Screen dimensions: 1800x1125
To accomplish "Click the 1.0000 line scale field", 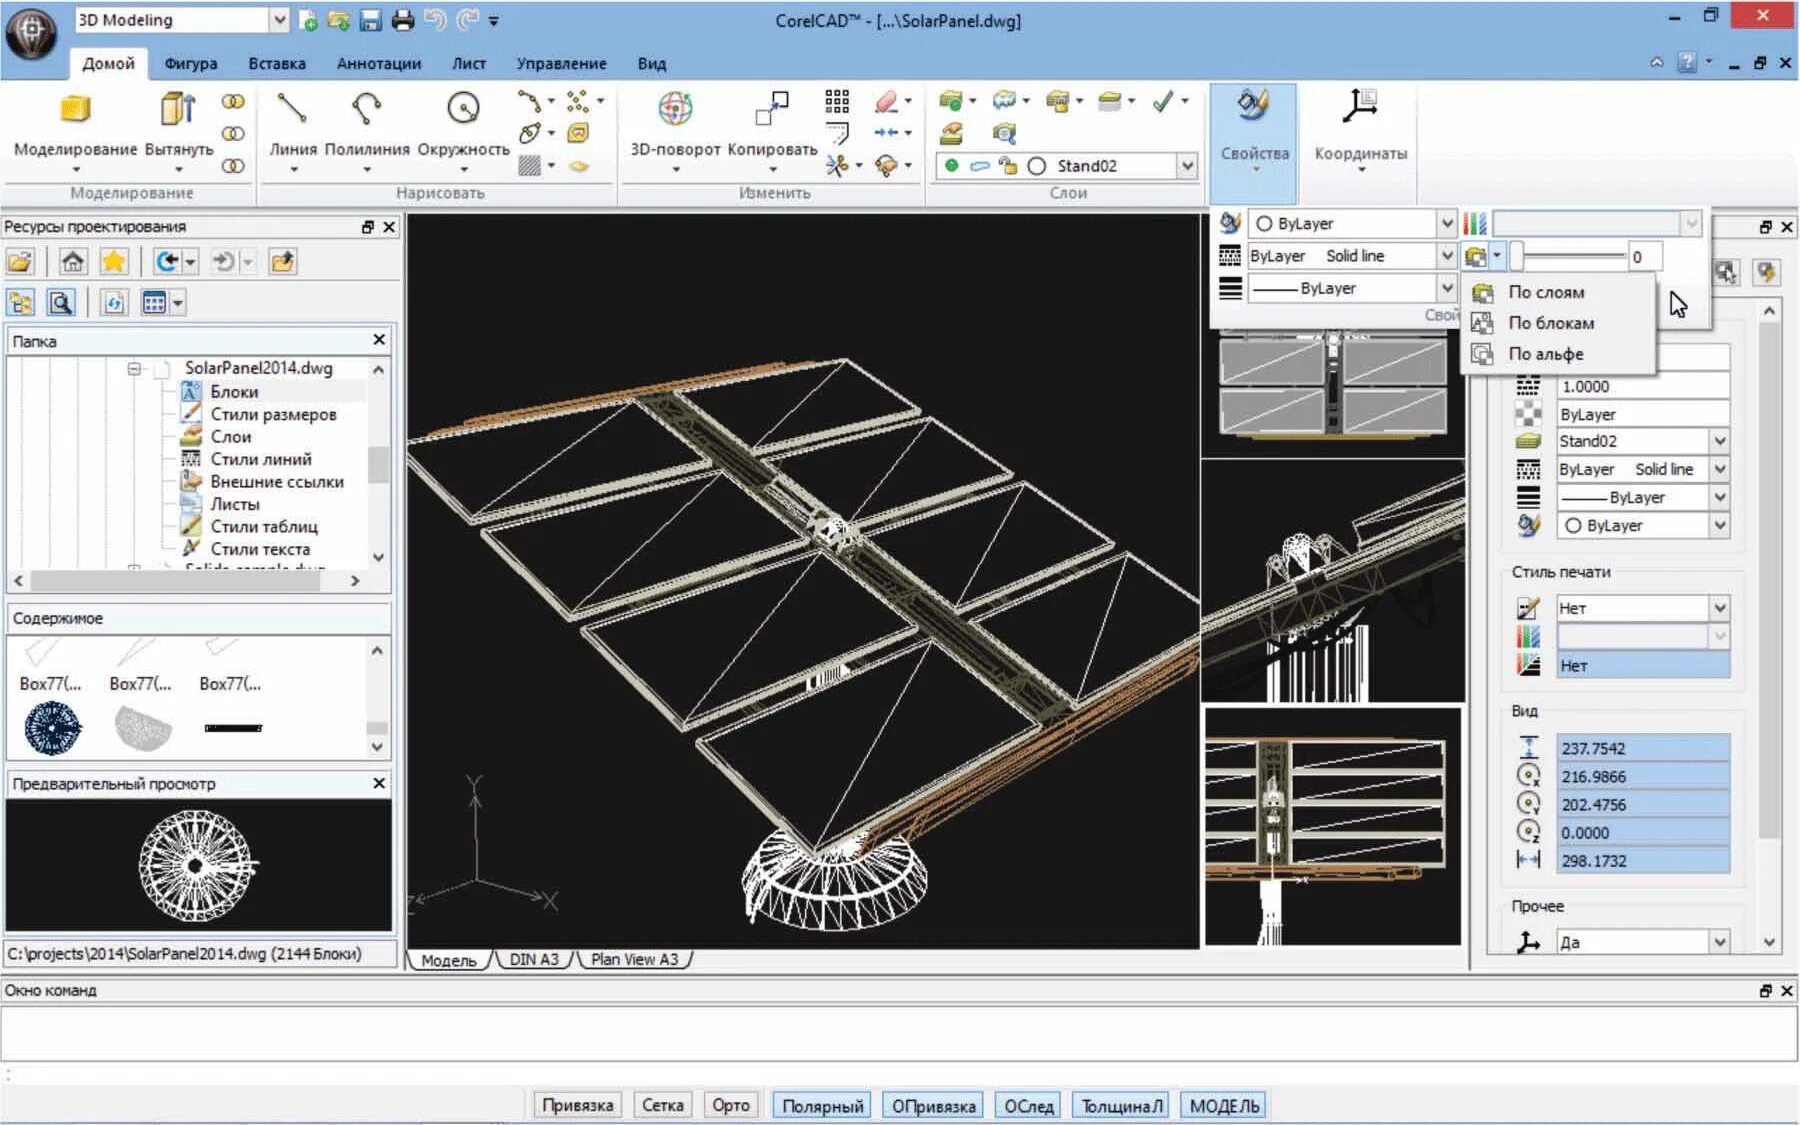I will pos(1642,386).
